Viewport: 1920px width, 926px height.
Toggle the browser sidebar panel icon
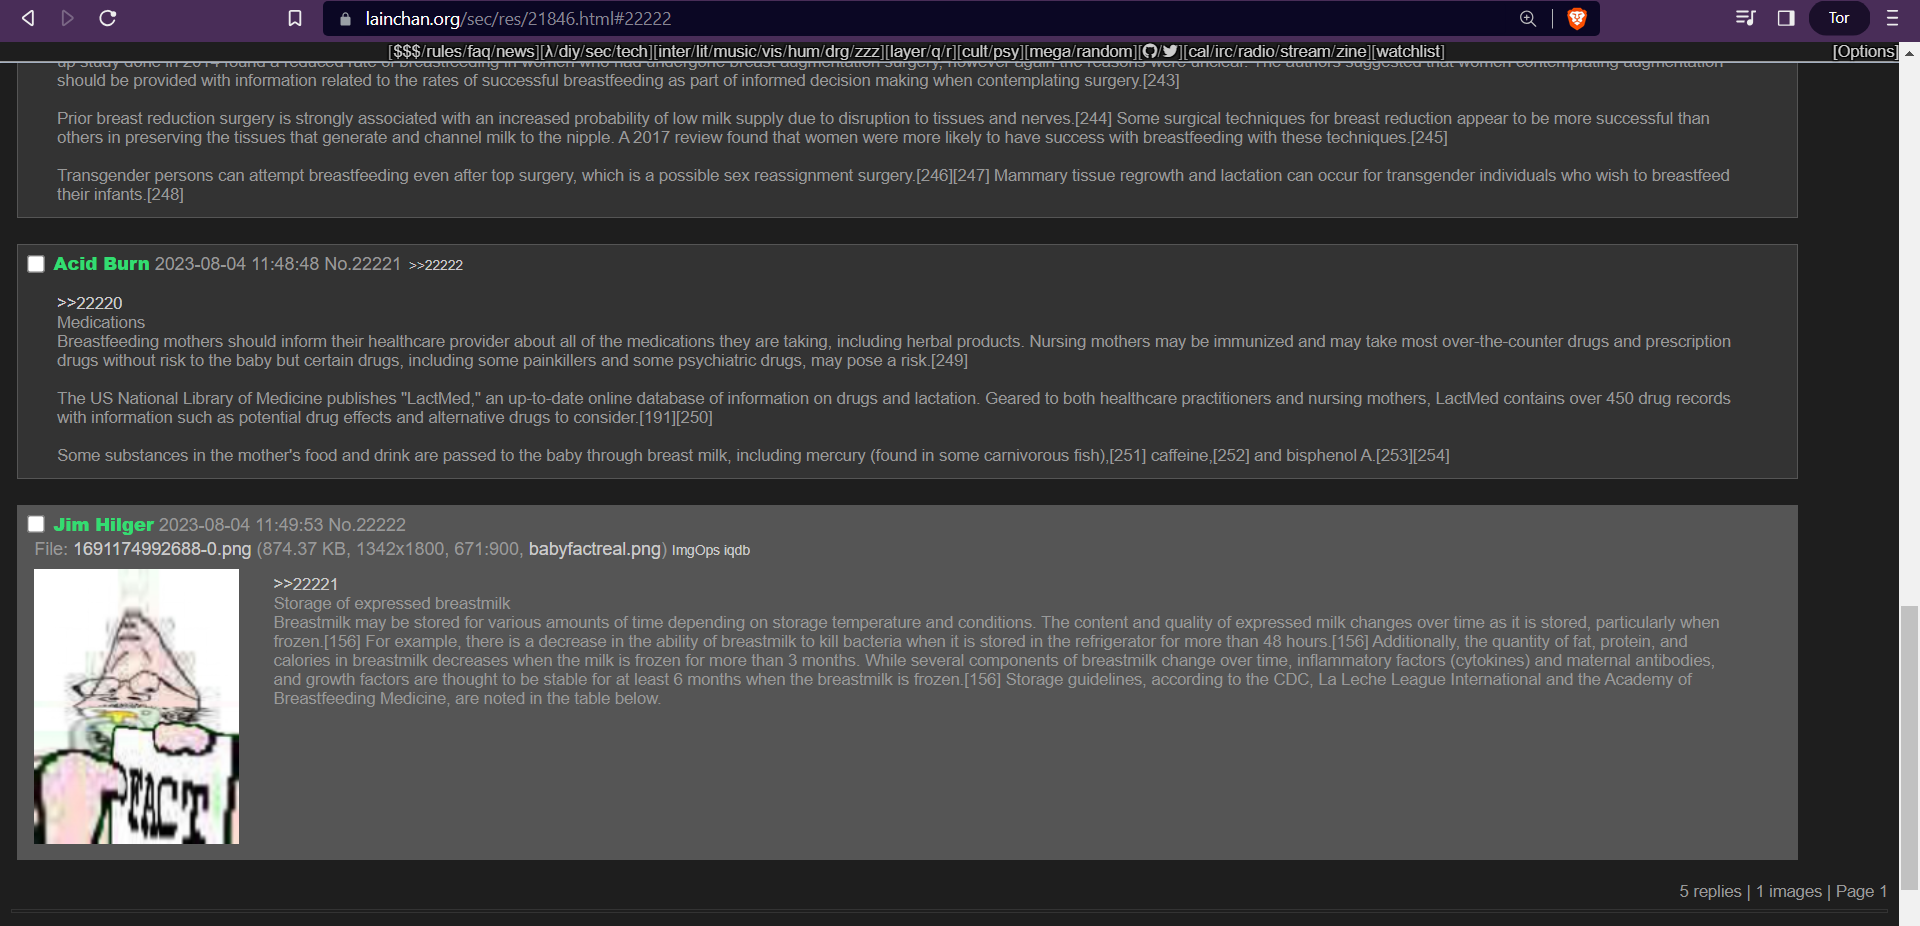(x=1786, y=18)
